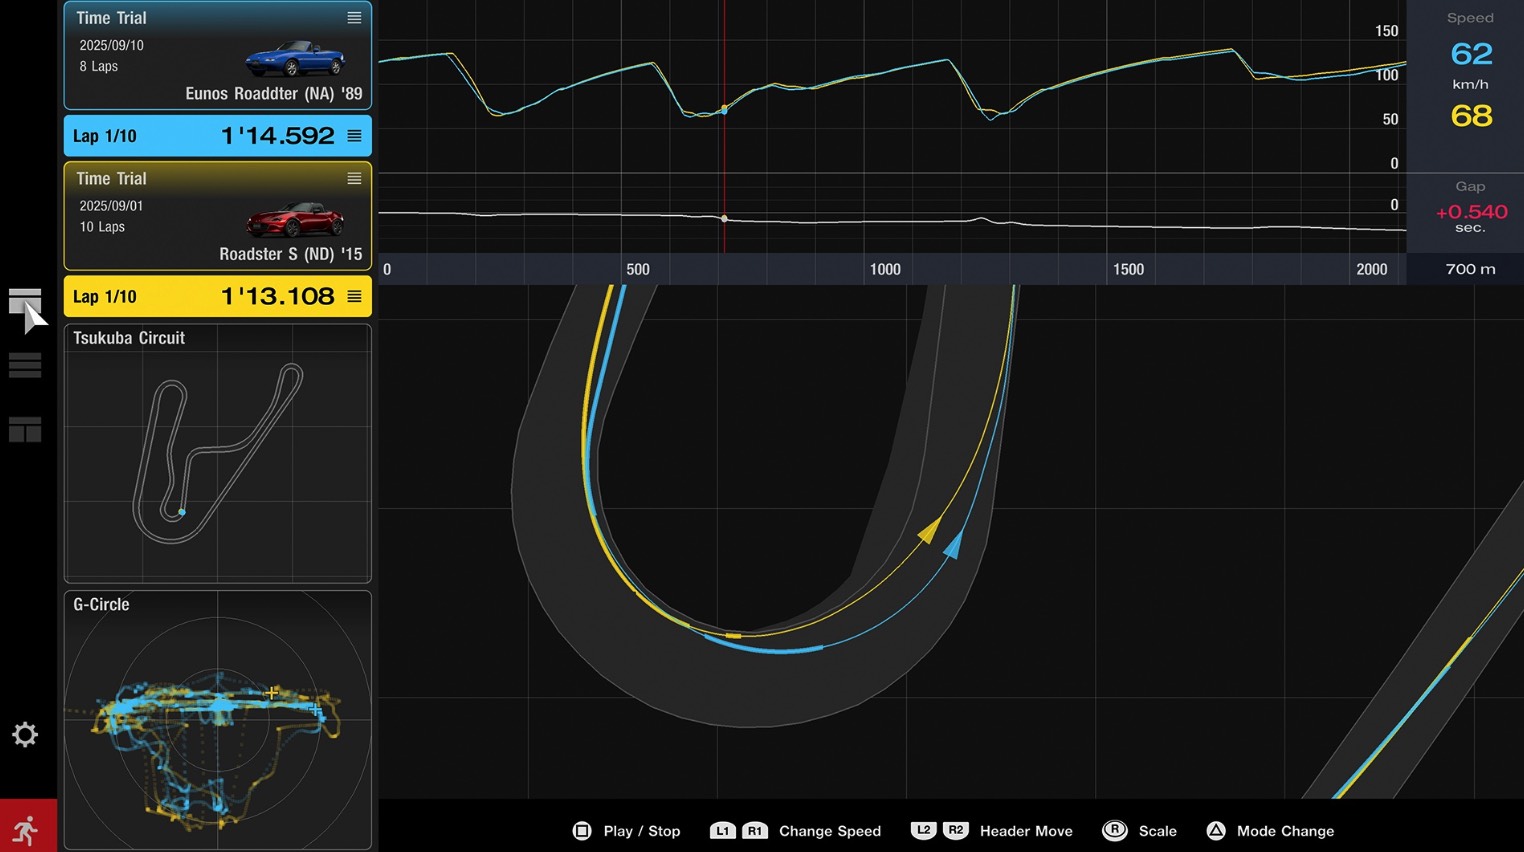Expand lap list for blue 1'14.592 lap
Screen dimensions: 1524x852
354,136
